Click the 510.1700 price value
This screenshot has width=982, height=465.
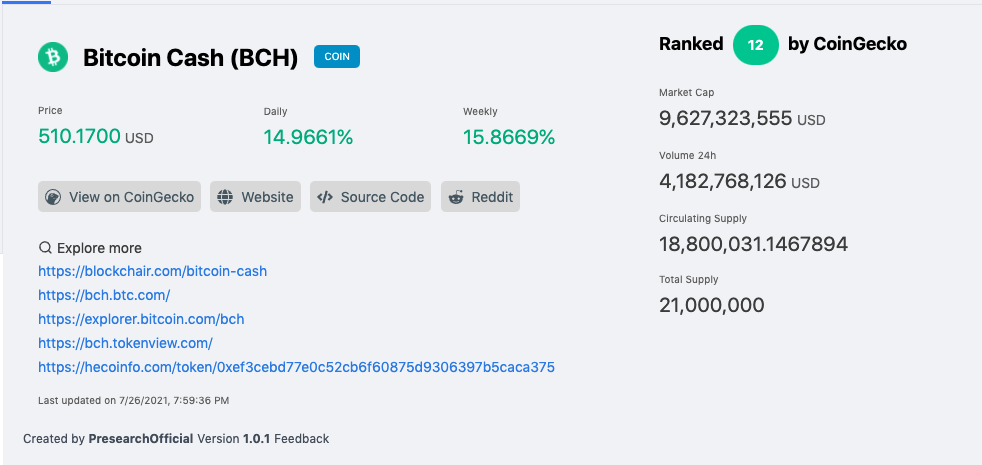point(80,136)
